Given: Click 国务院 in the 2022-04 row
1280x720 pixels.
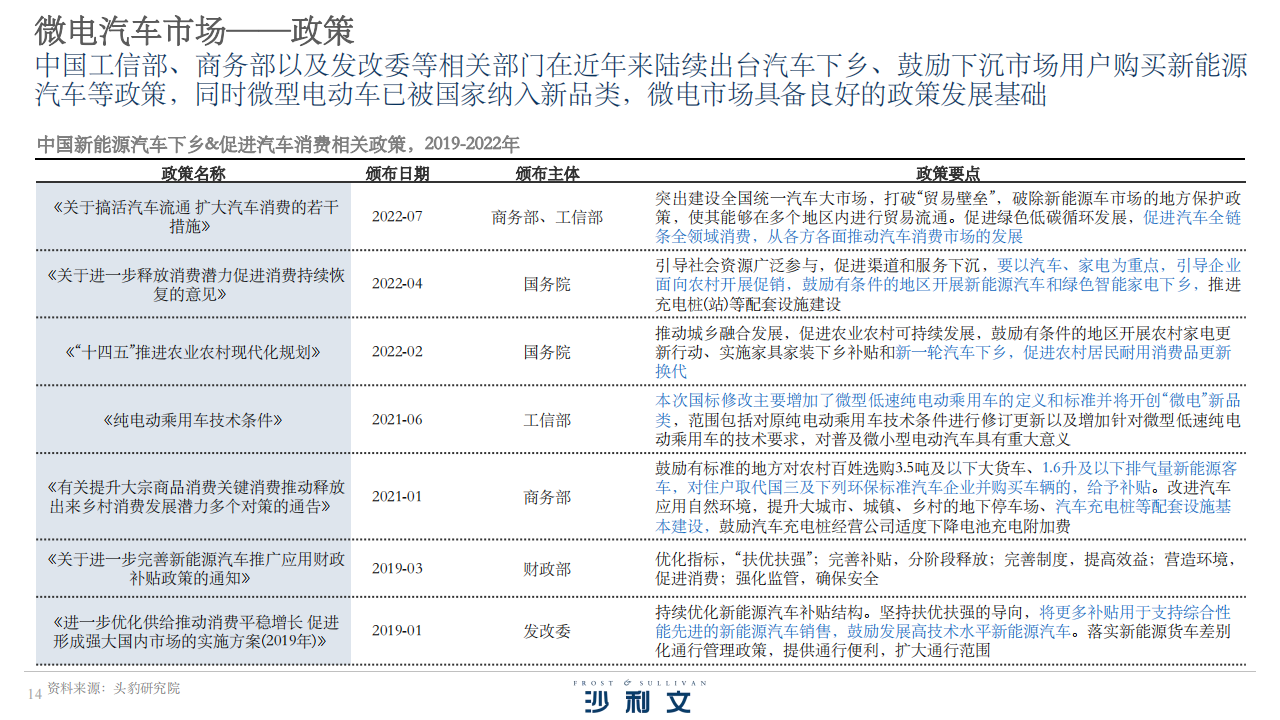Looking at the screenshot, I should pyautogui.click(x=547, y=284).
